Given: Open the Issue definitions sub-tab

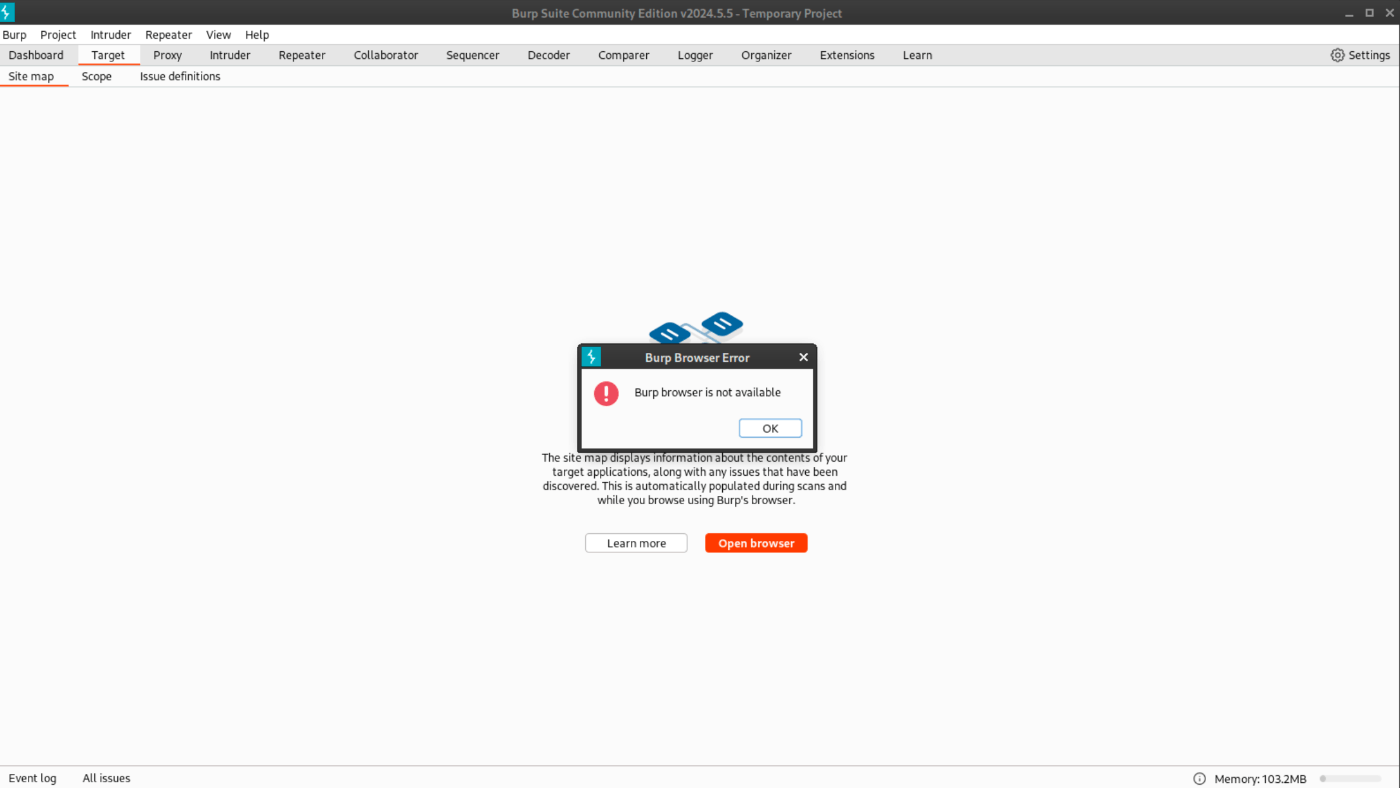Looking at the screenshot, I should 180,76.
